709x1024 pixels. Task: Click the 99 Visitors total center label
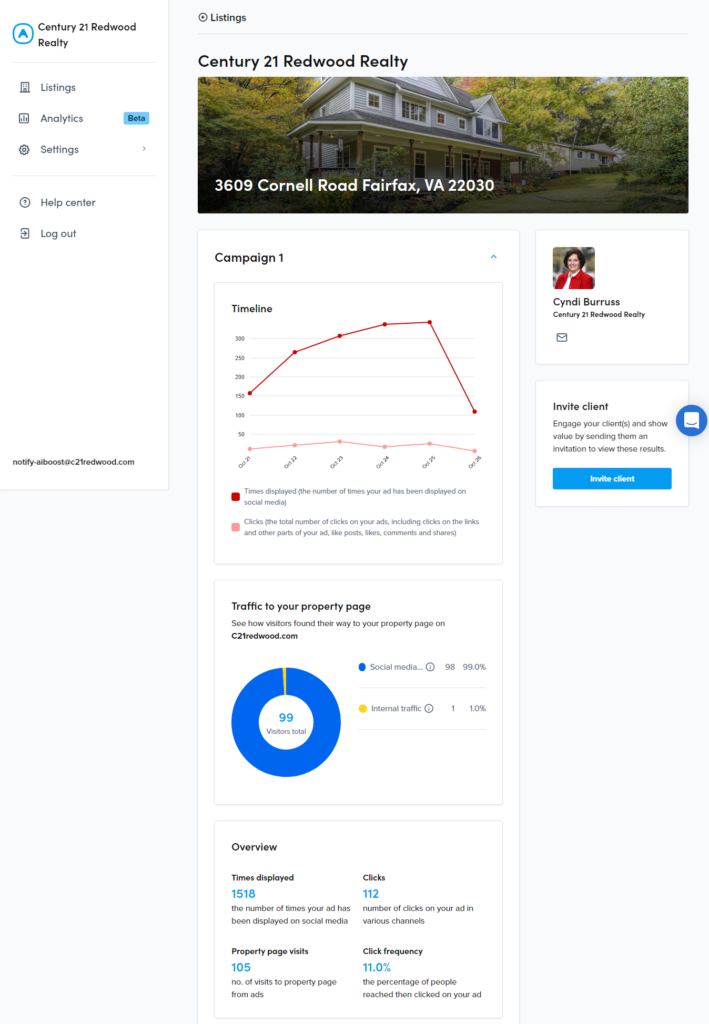[286, 723]
